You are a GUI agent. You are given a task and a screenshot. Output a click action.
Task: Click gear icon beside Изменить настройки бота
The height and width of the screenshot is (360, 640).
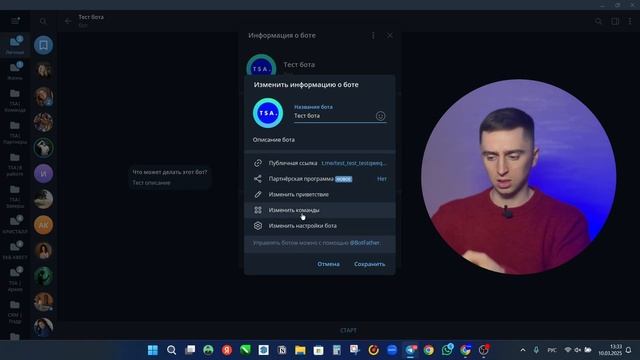[x=258, y=226]
